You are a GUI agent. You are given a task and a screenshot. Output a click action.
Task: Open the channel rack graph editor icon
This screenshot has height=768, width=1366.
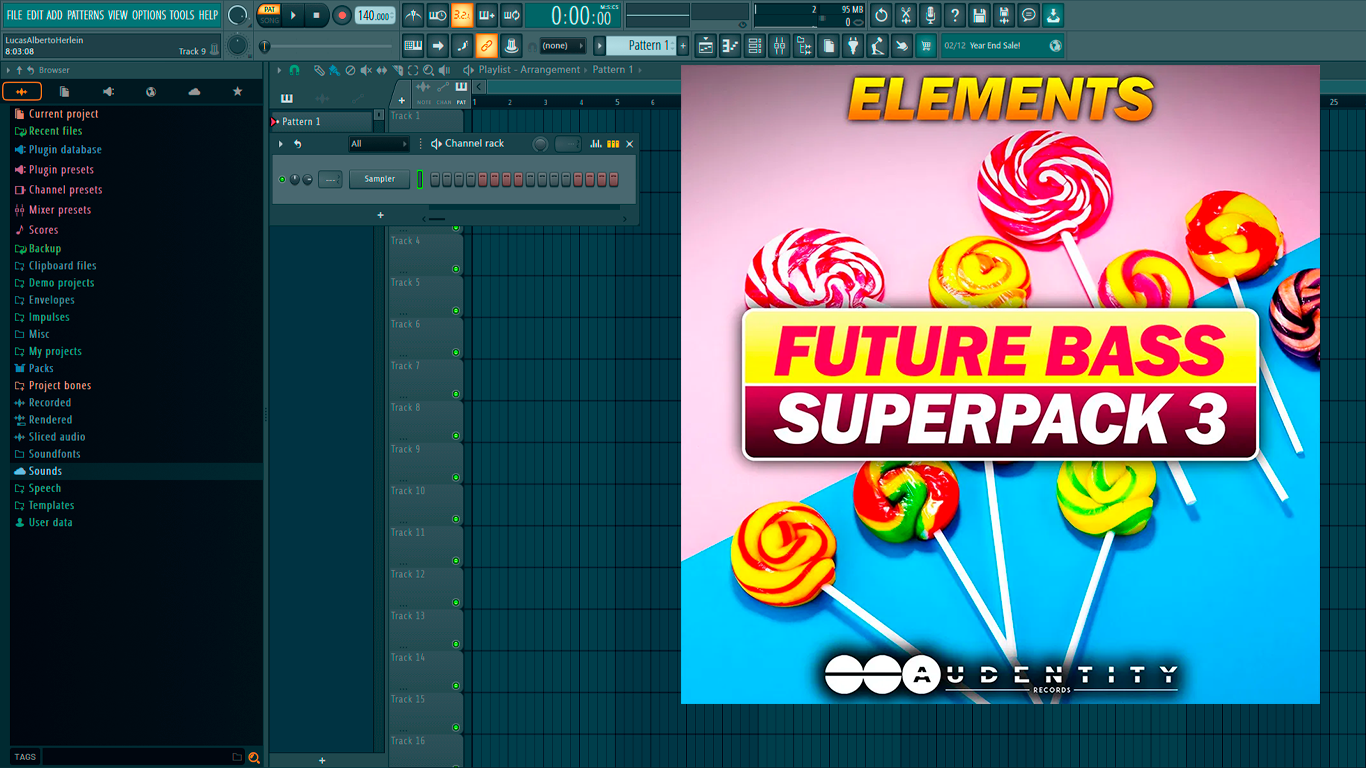tap(596, 144)
